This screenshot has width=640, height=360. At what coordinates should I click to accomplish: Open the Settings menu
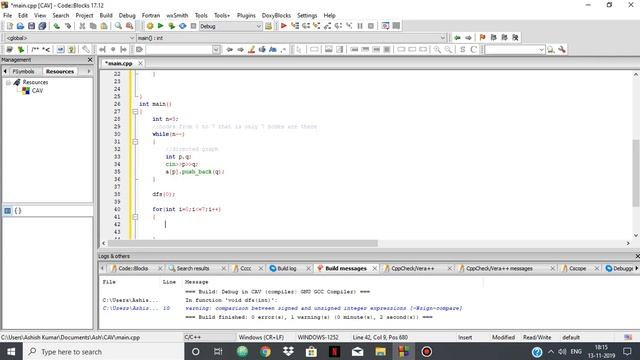[307, 15]
